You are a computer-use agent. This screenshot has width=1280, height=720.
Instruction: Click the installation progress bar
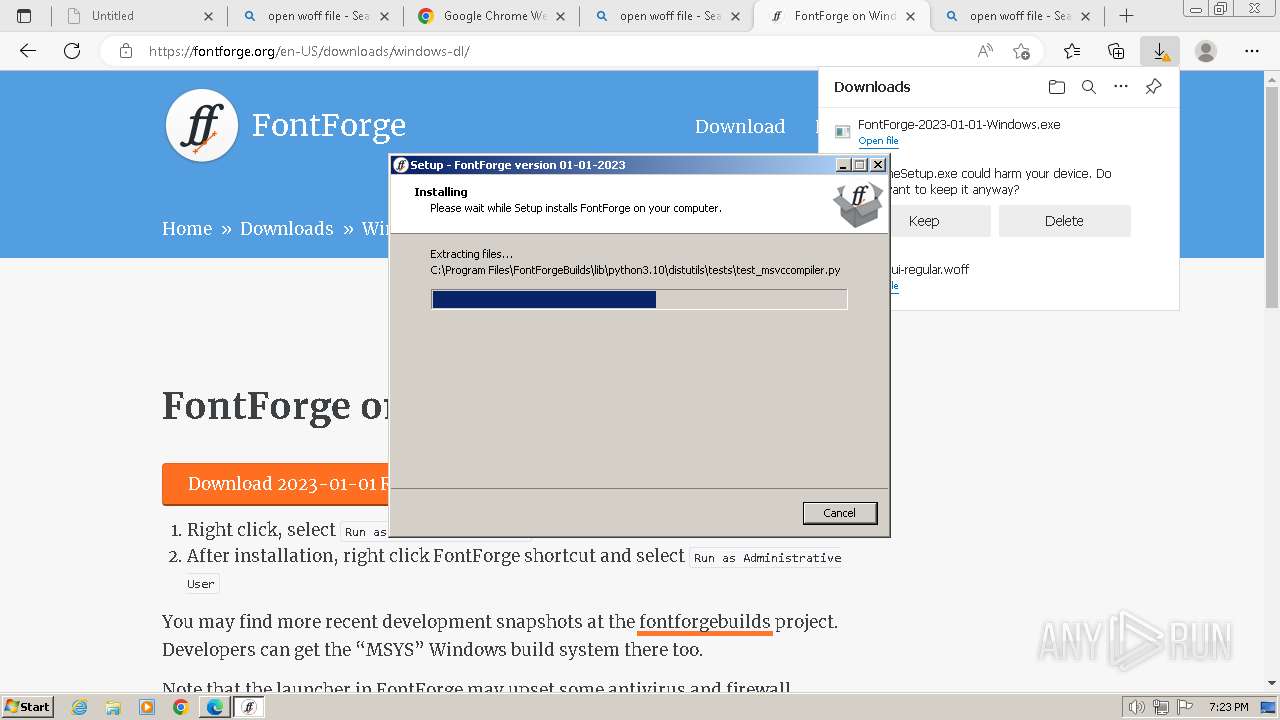click(639, 299)
